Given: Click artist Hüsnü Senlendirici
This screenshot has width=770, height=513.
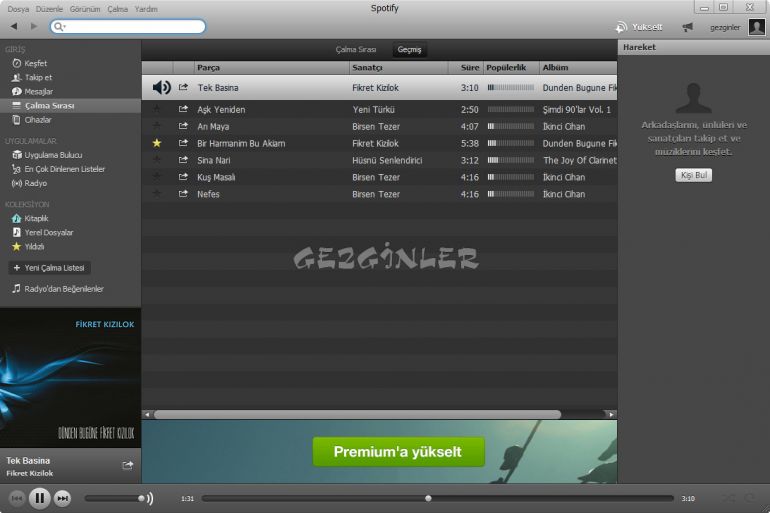Looking at the screenshot, I should tap(387, 161).
